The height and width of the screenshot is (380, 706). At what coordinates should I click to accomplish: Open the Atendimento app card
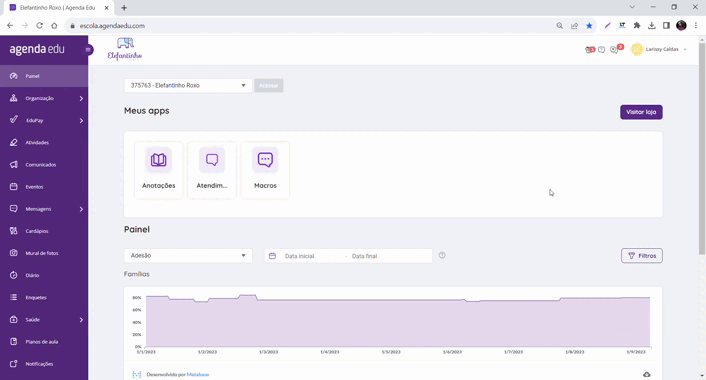coord(212,170)
